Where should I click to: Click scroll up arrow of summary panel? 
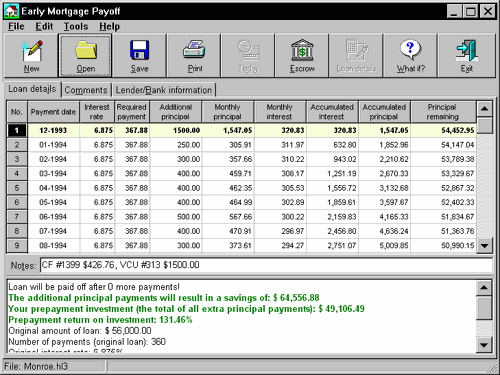tap(484, 288)
